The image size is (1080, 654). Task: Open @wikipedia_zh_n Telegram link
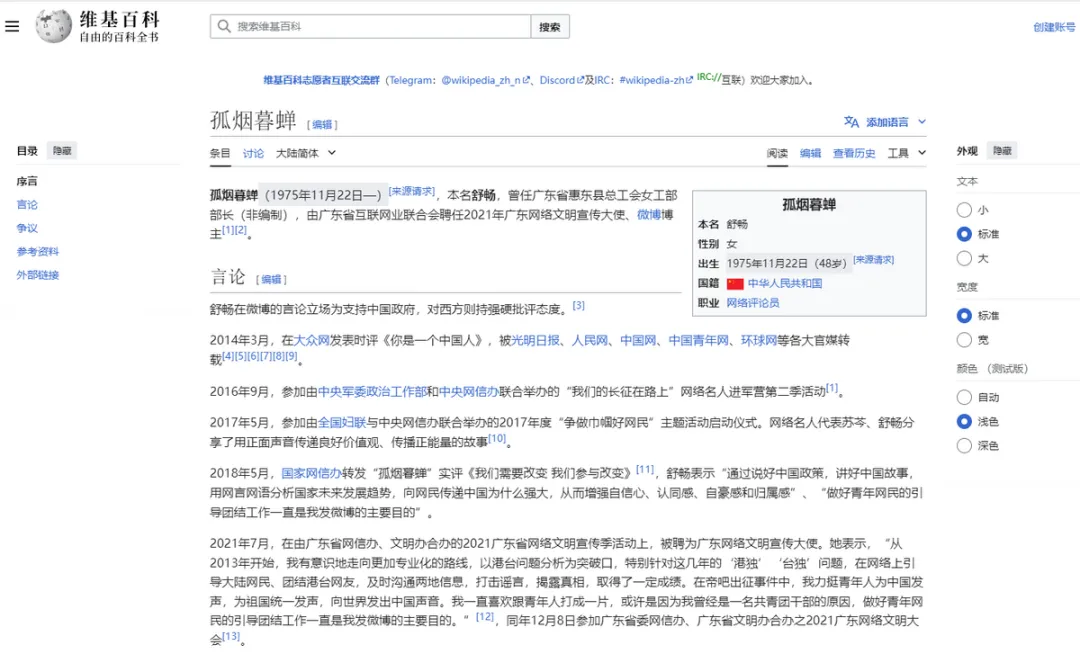coord(485,80)
